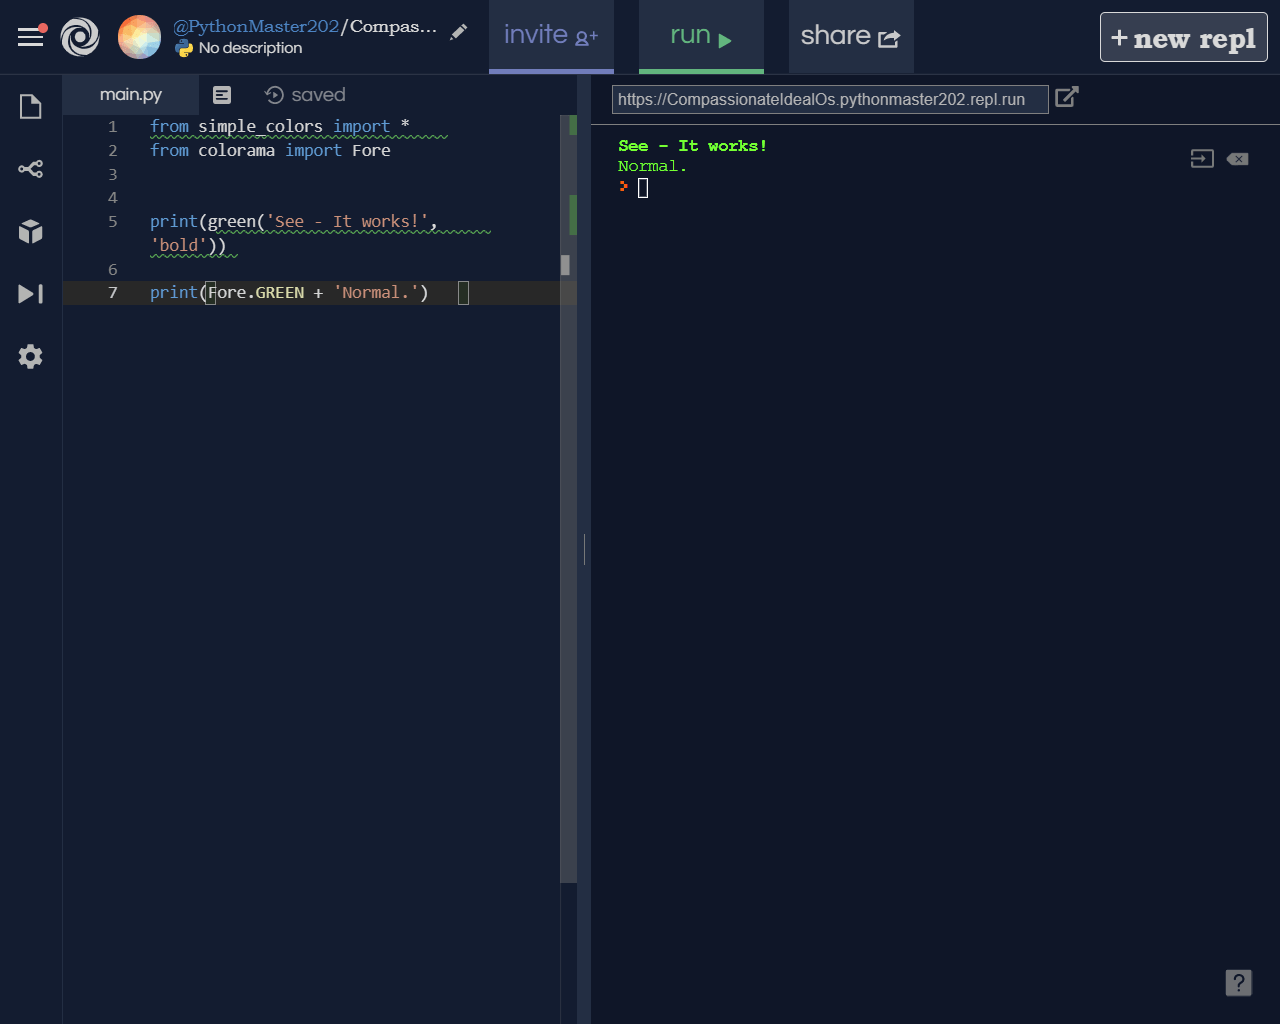Click the console input redirect icon
The width and height of the screenshot is (1280, 1024).
1202,159
